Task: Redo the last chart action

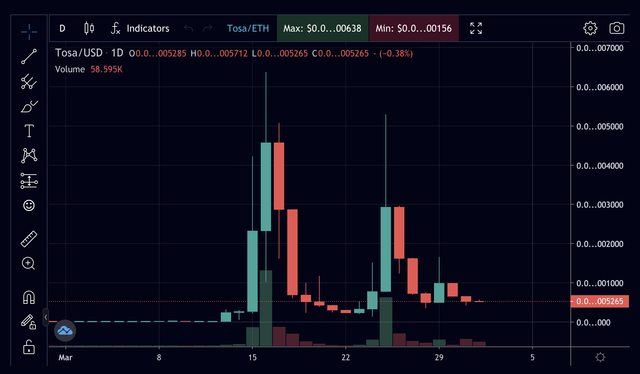Action: [x=207, y=29]
